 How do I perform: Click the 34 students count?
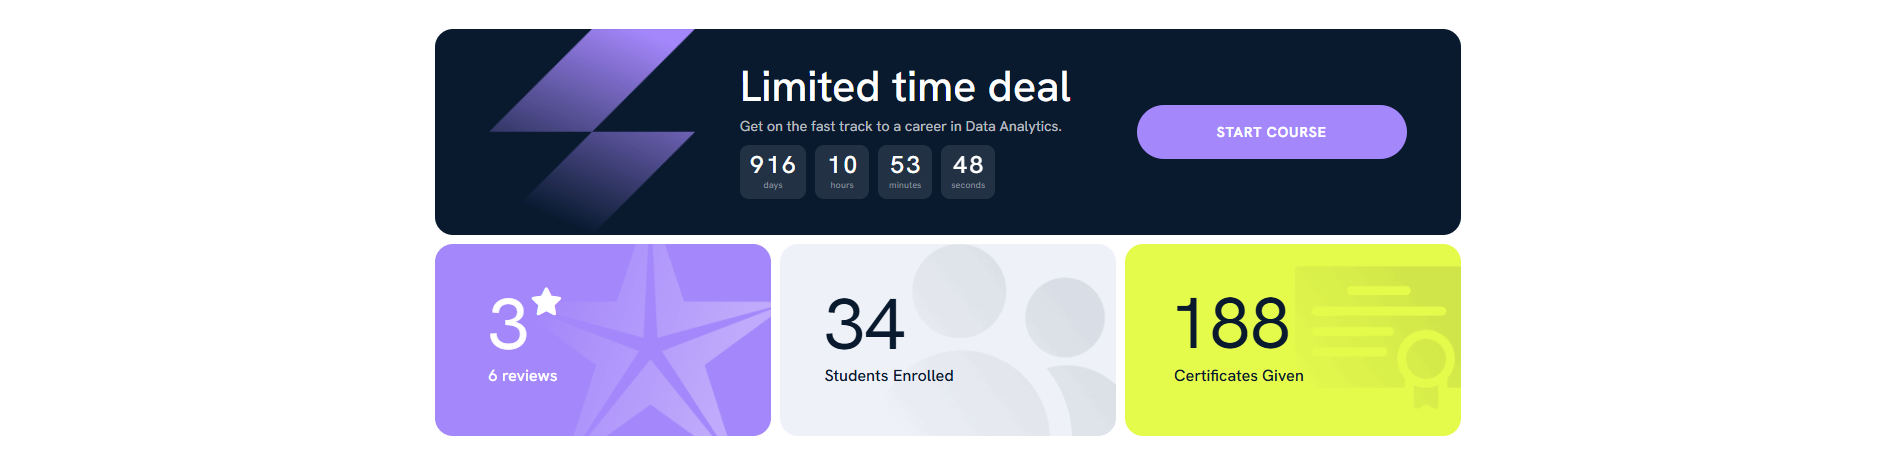[x=865, y=324]
